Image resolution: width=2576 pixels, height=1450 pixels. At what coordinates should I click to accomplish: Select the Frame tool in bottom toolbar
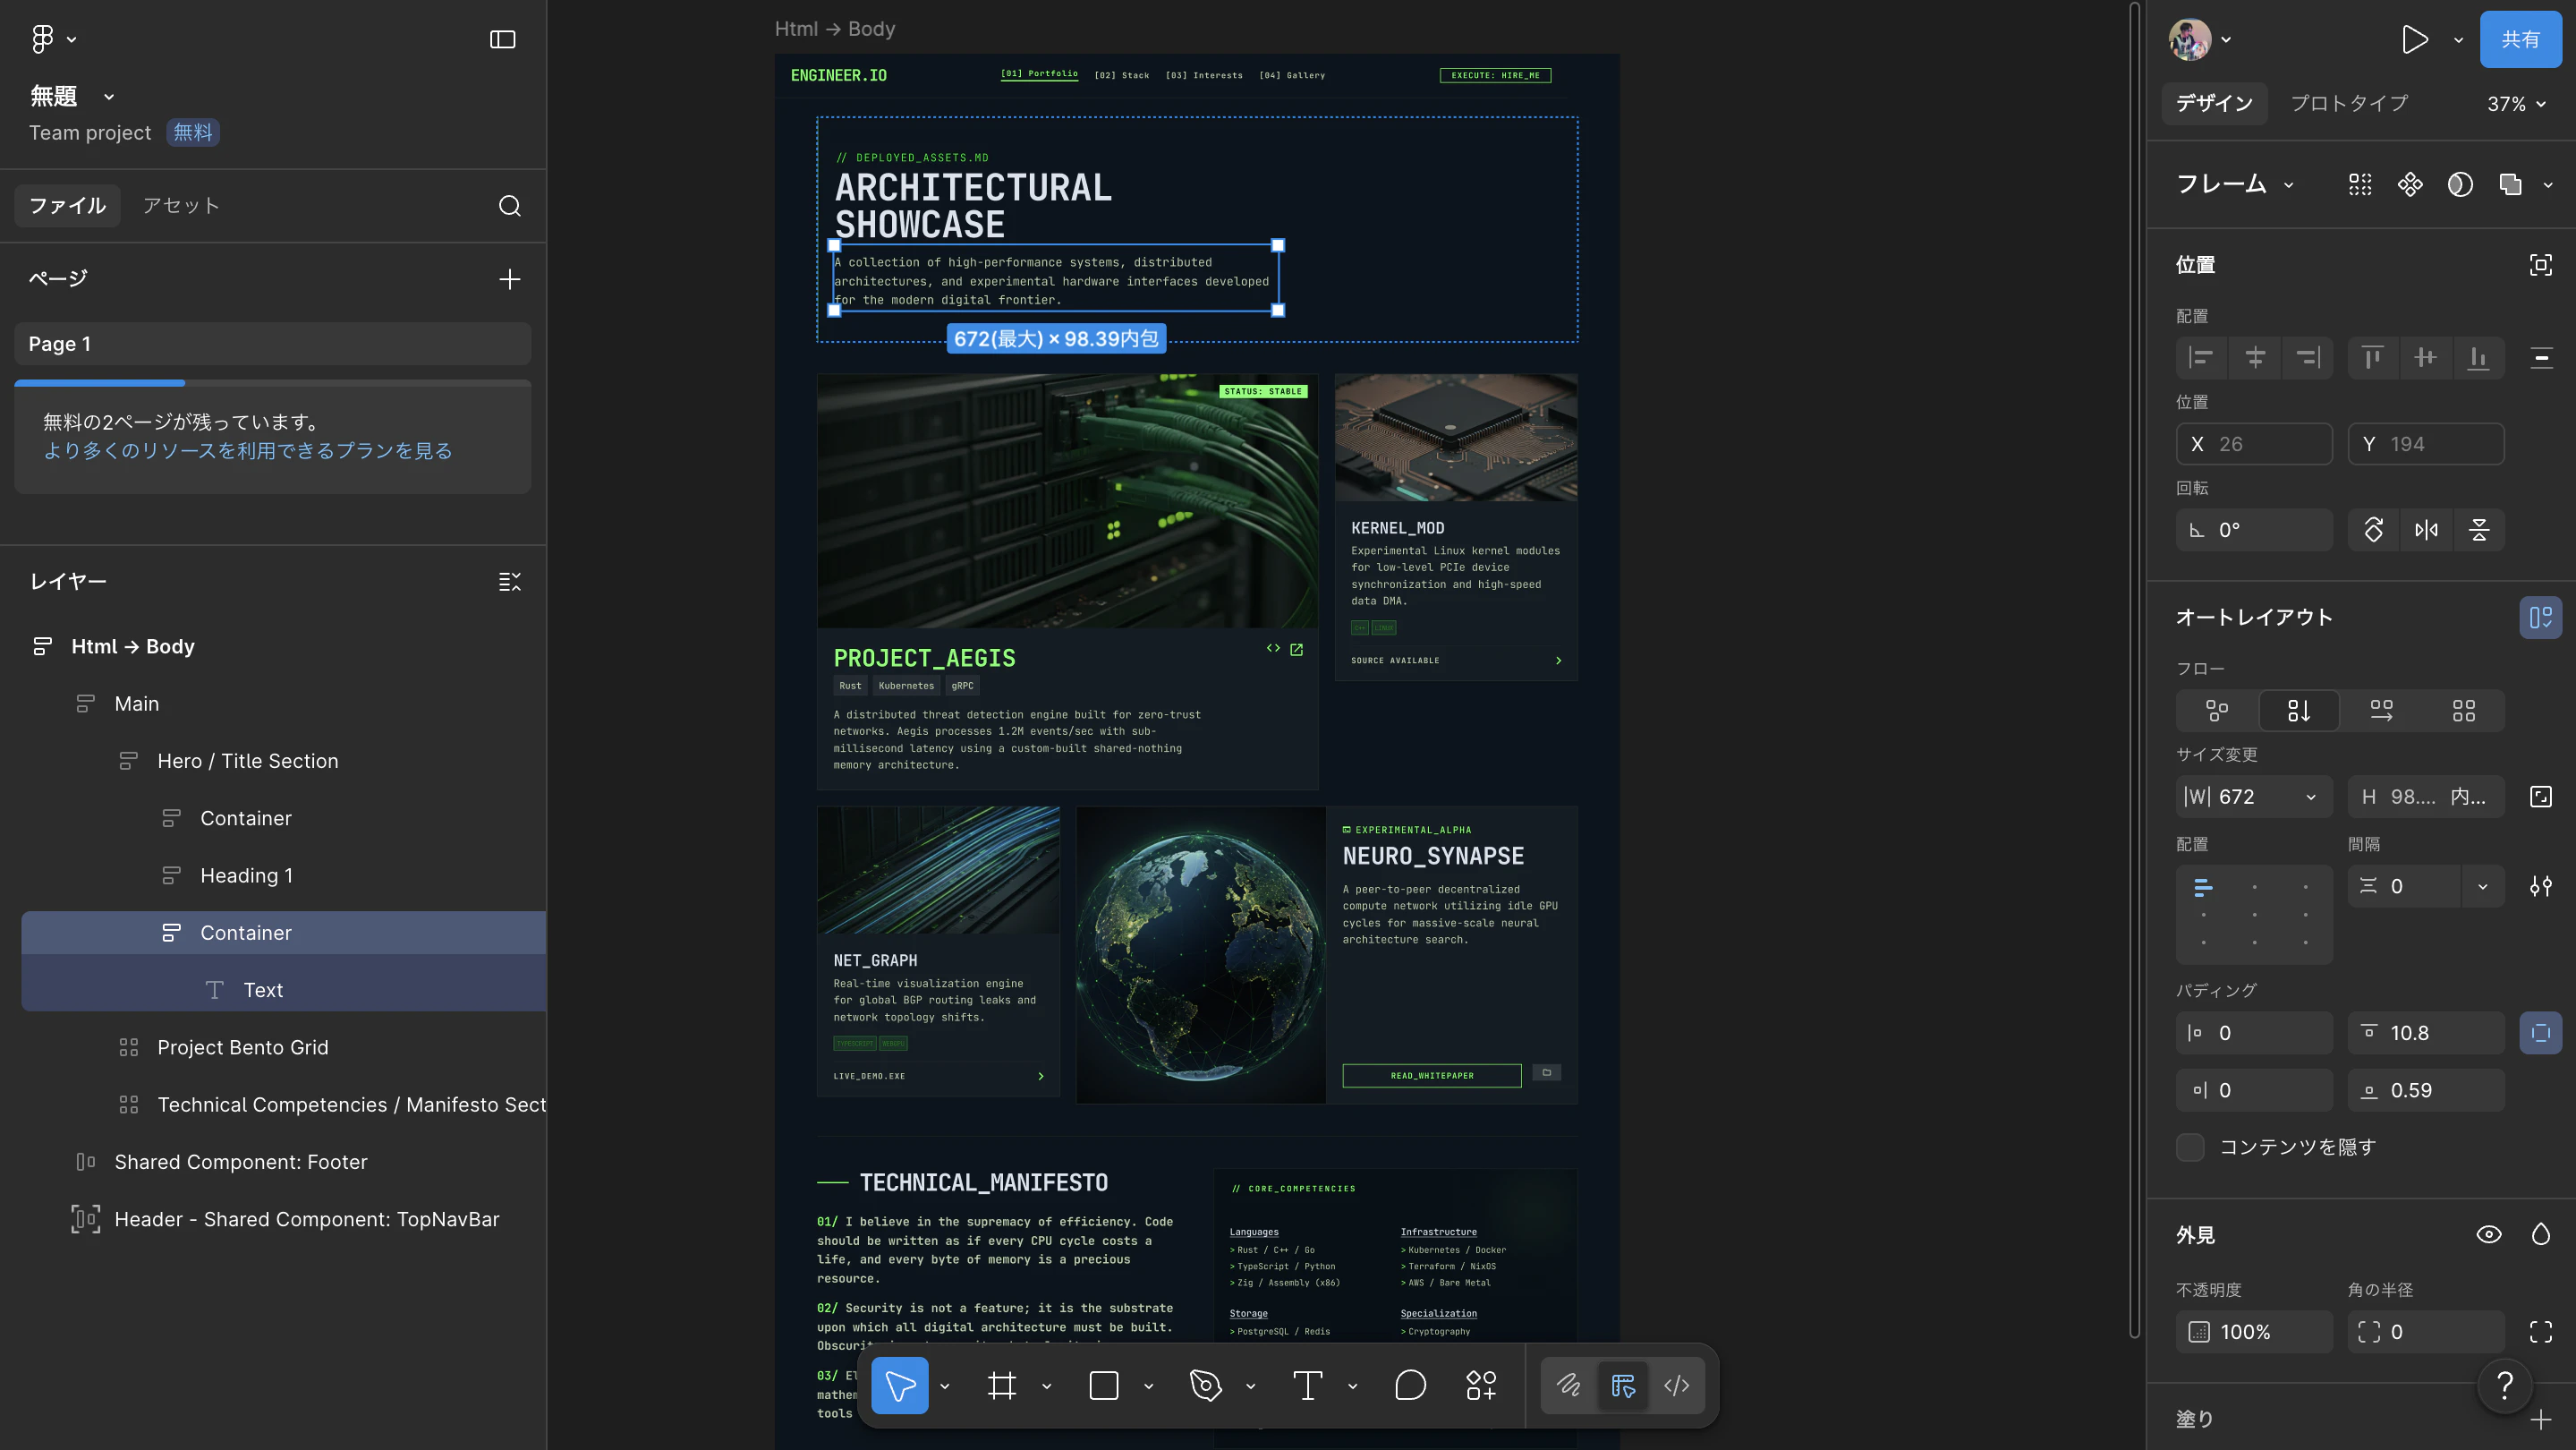(1002, 1385)
